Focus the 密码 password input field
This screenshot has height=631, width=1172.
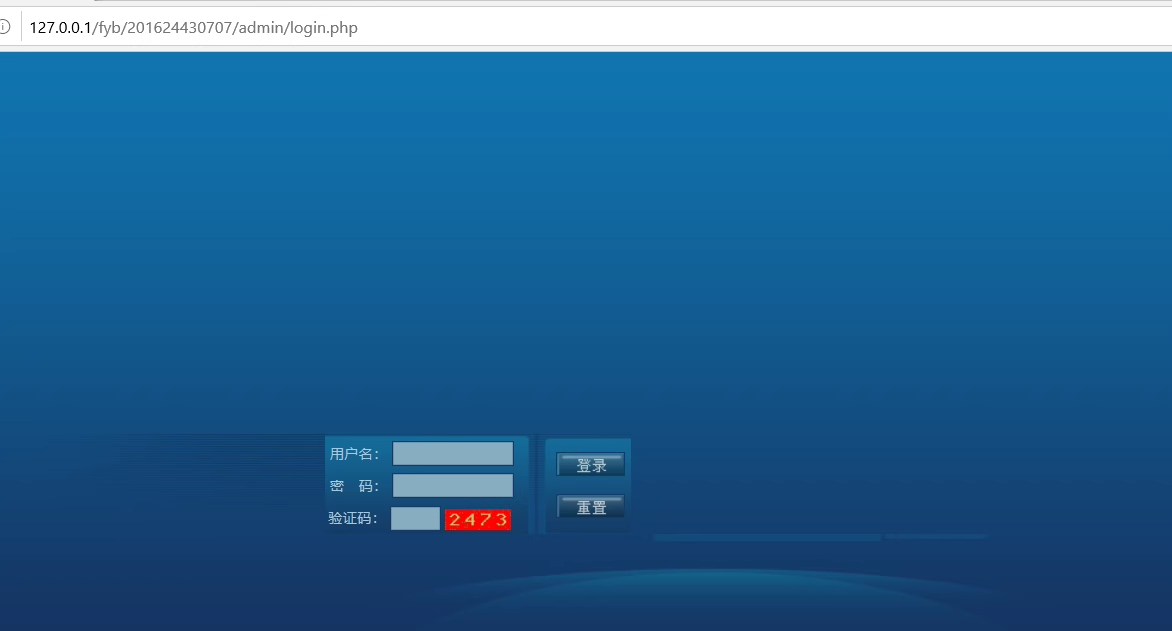453,485
